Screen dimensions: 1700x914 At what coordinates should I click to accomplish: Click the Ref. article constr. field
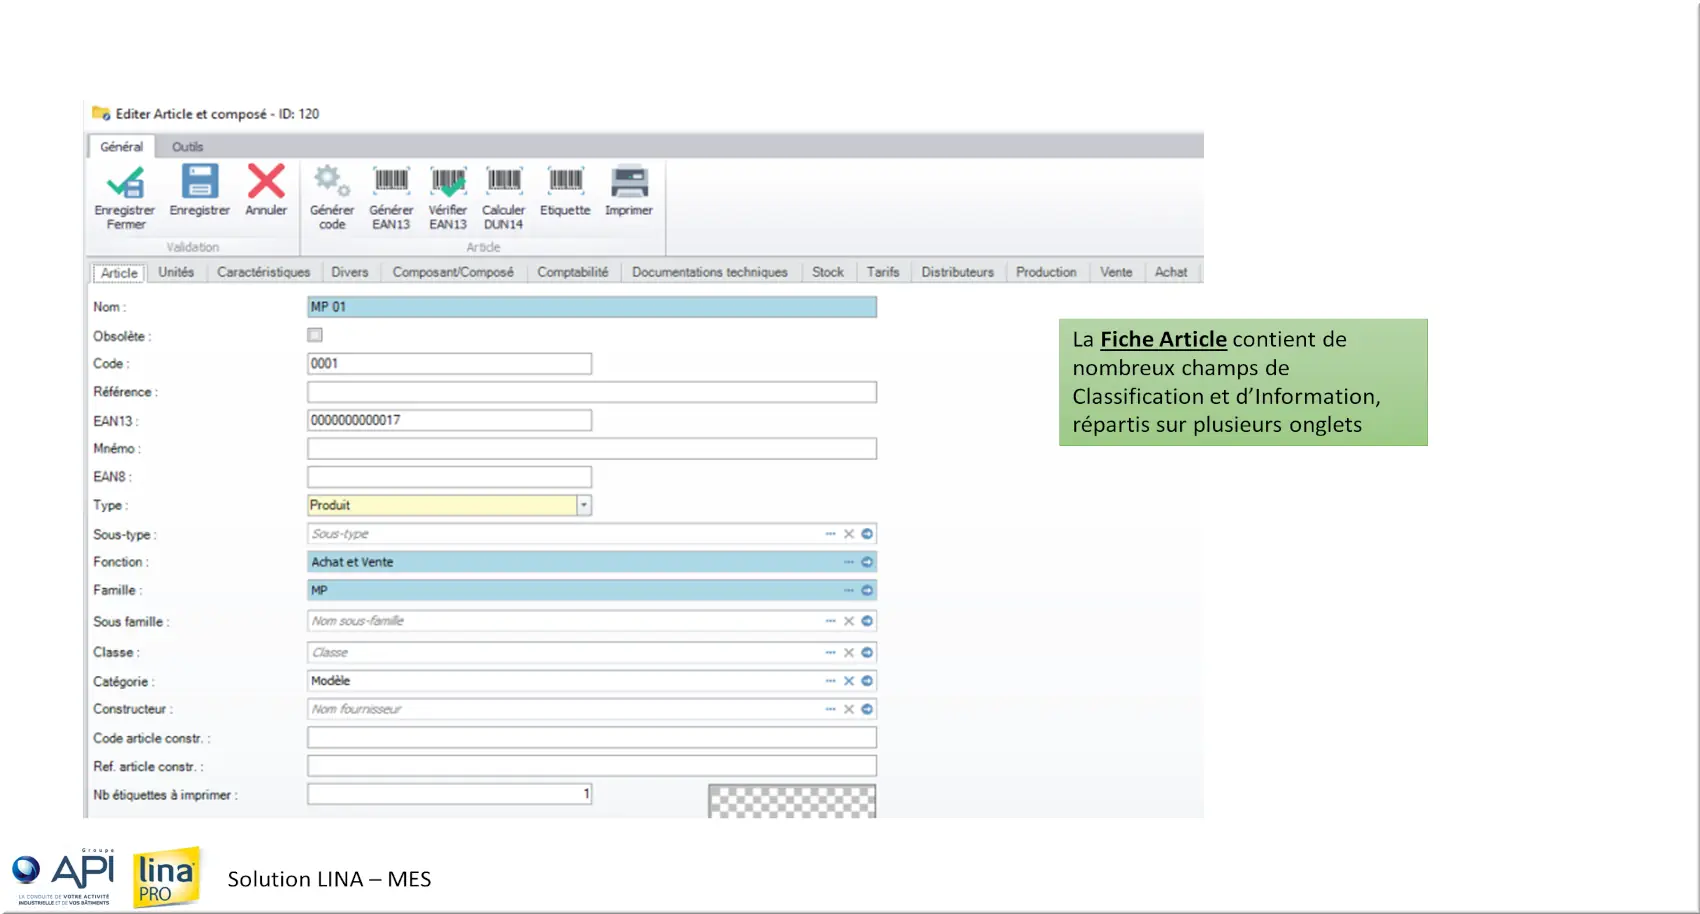(x=592, y=766)
